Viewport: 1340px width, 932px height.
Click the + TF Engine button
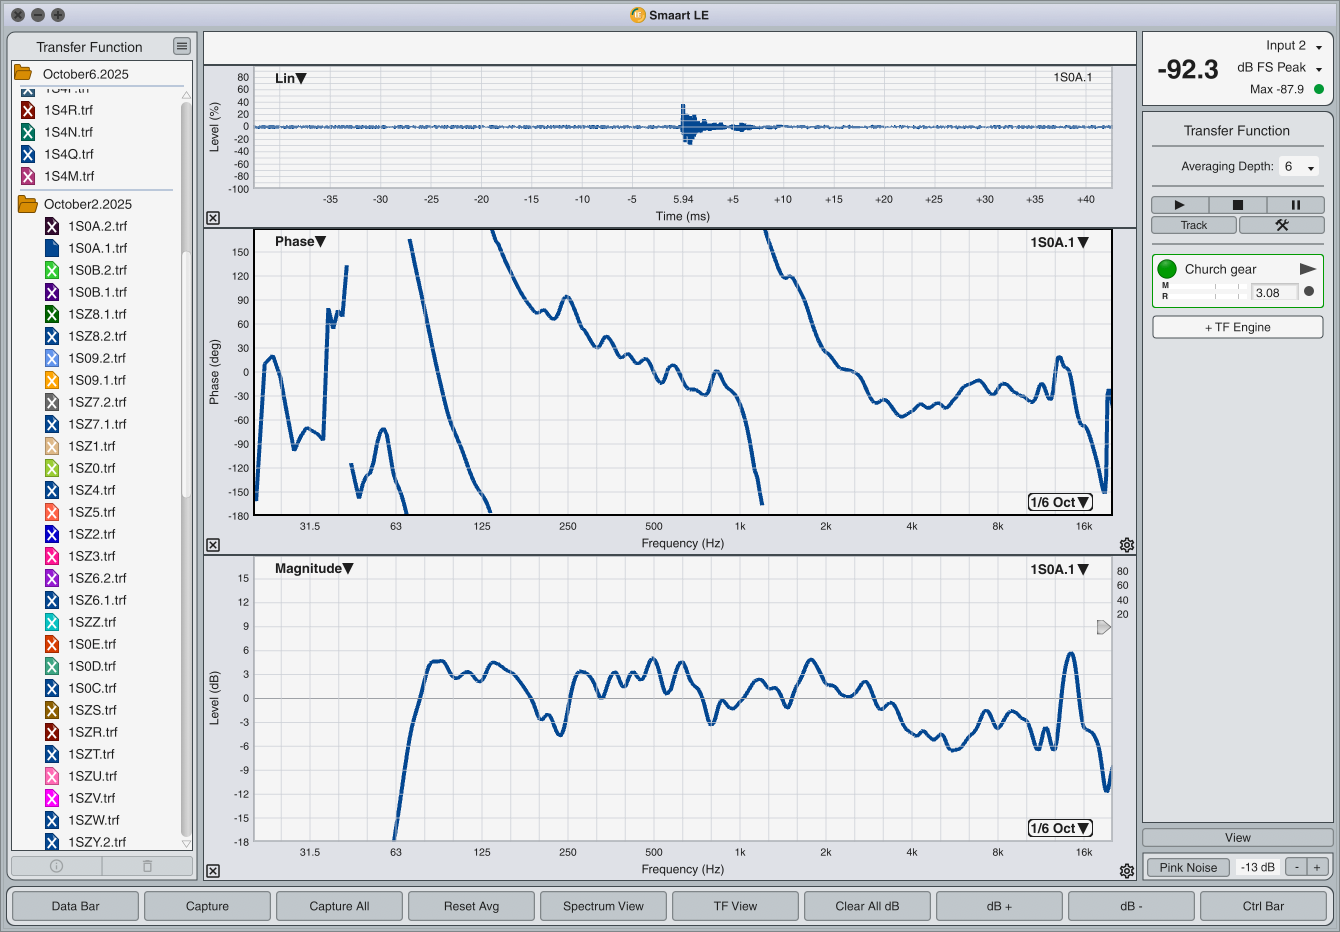(1237, 327)
